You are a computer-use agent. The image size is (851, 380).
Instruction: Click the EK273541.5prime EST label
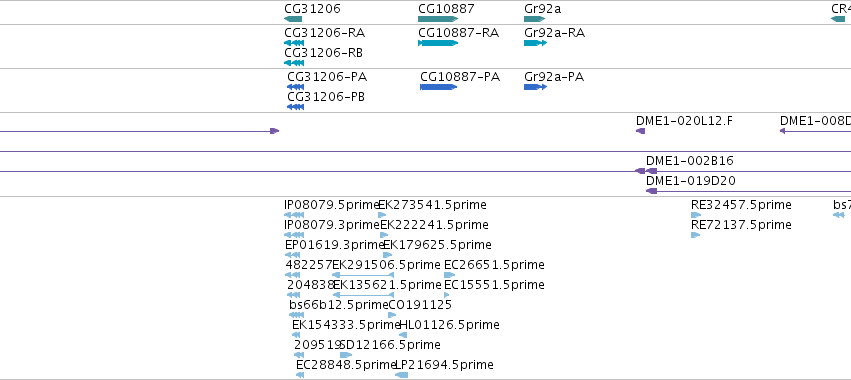(x=433, y=205)
